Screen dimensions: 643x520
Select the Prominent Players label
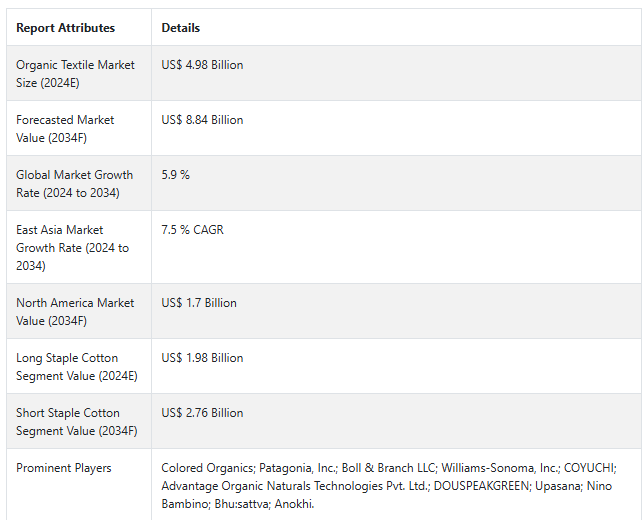click(64, 468)
